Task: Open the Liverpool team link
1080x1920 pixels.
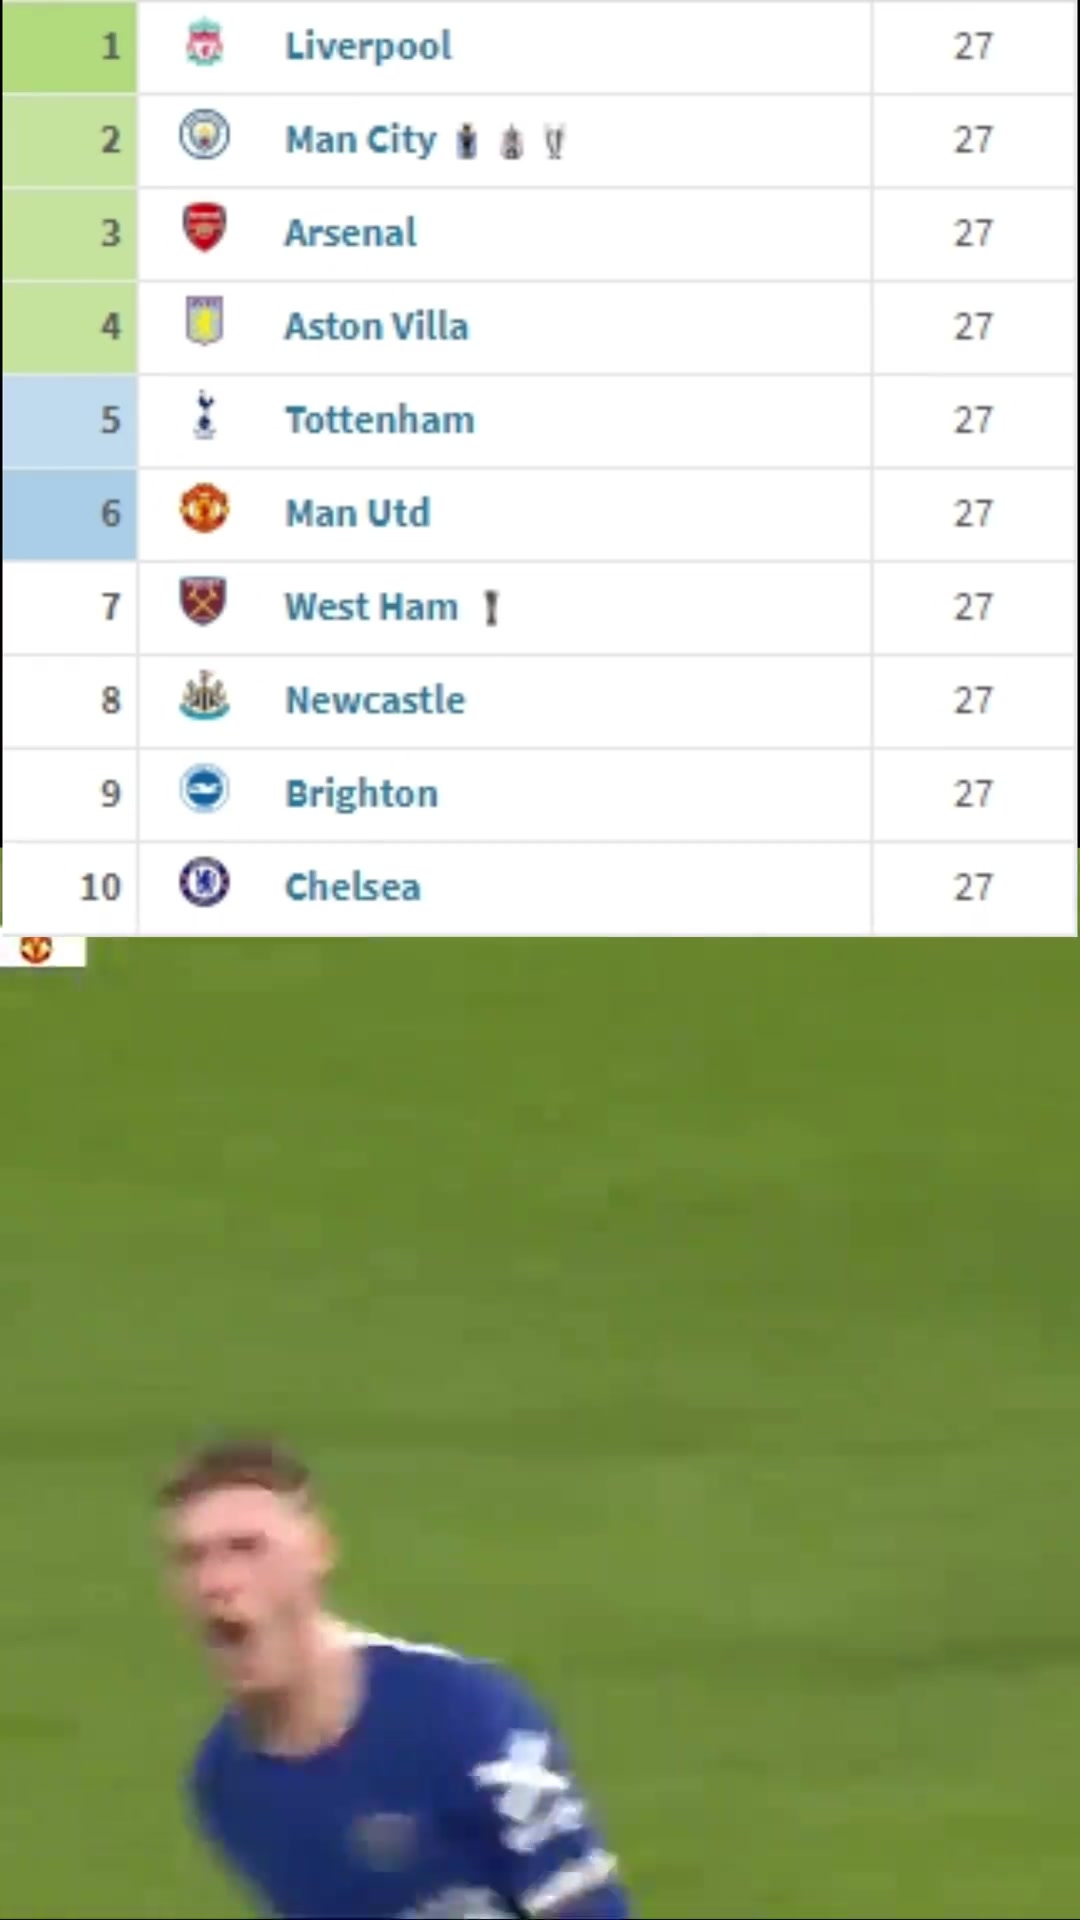Action: 368,46
